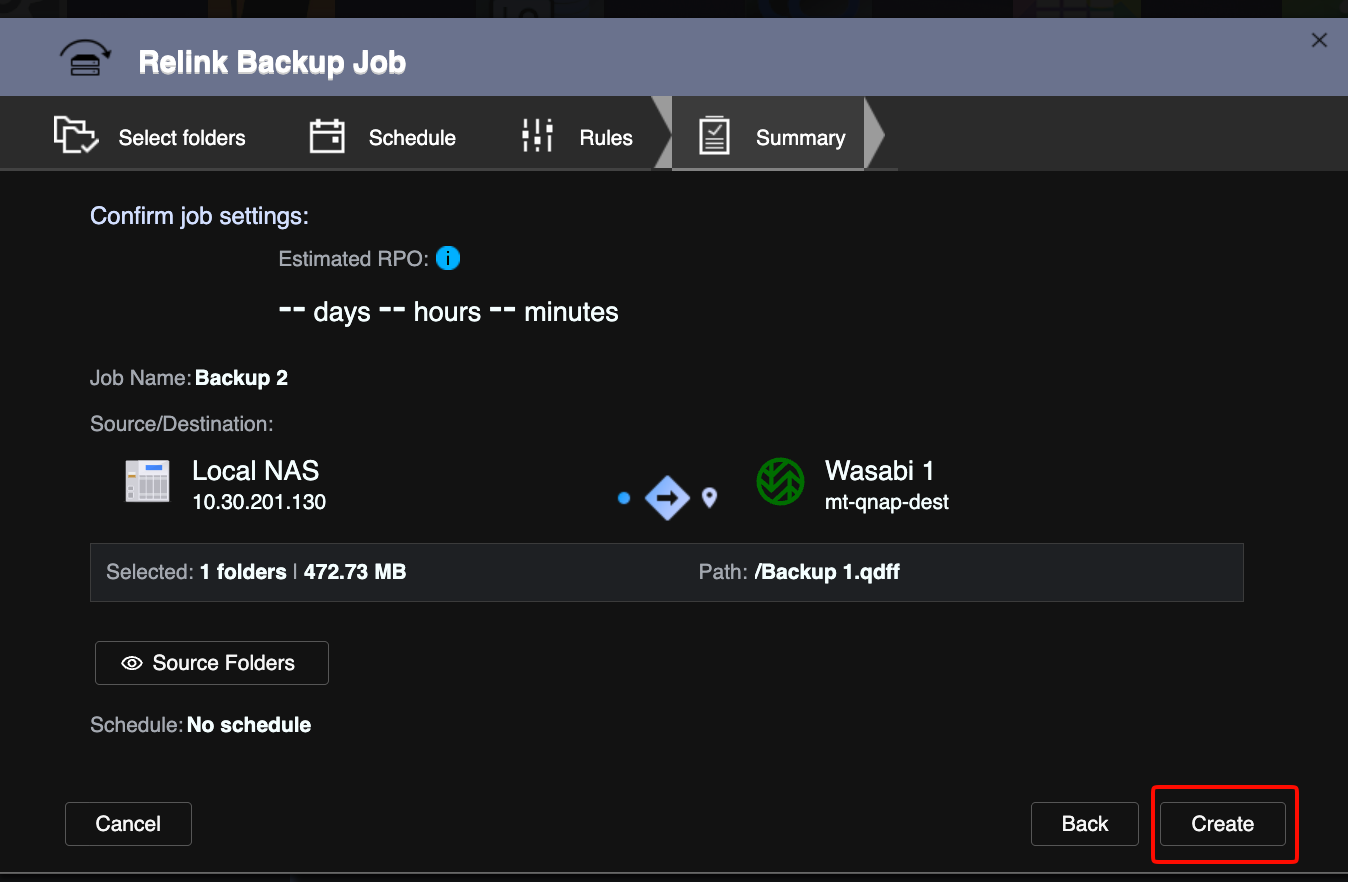Click the Relink Backup Job header icon
1348x882 pixels.
(x=84, y=60)
